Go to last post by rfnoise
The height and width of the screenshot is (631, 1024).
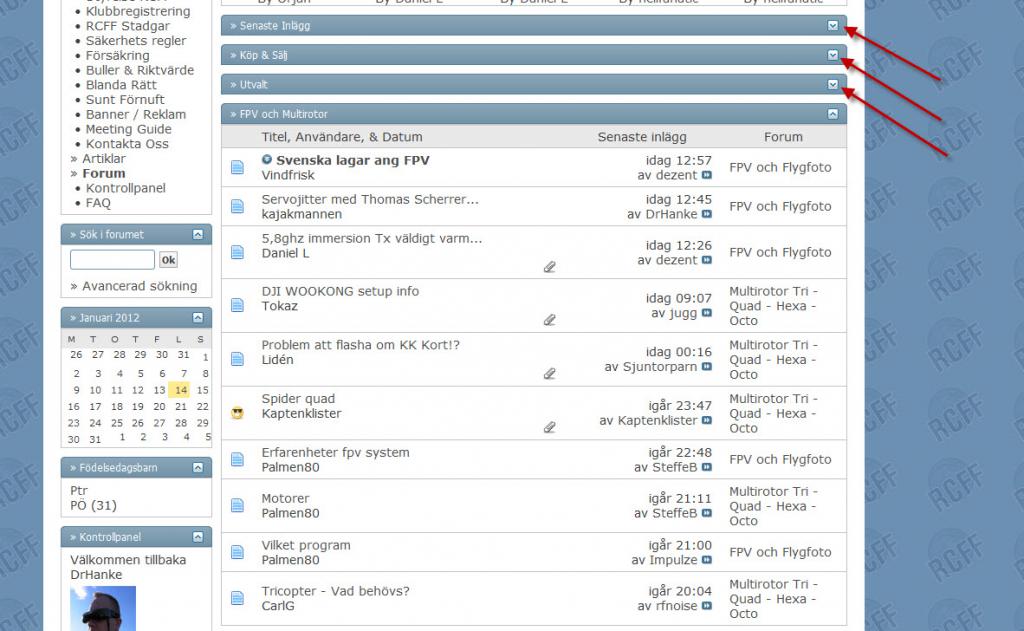707,606
